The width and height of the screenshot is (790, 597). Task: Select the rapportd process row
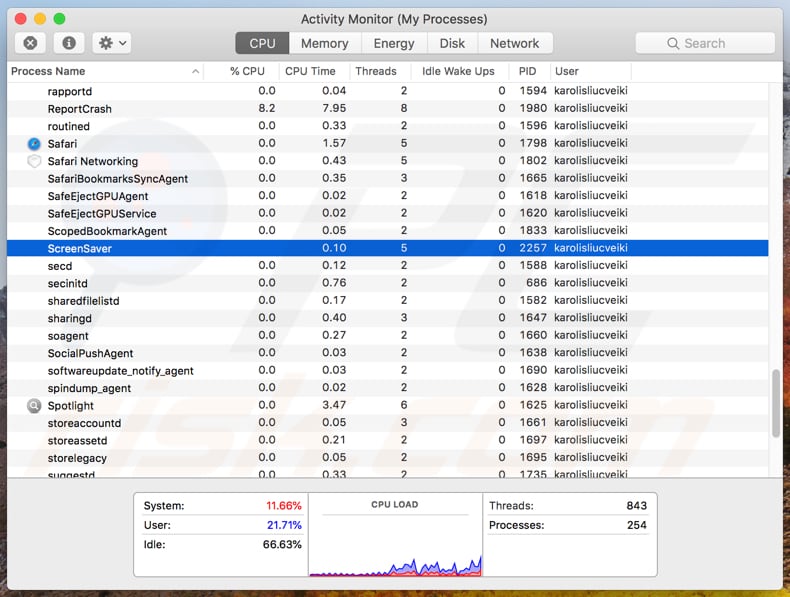(x=387, y=91)
